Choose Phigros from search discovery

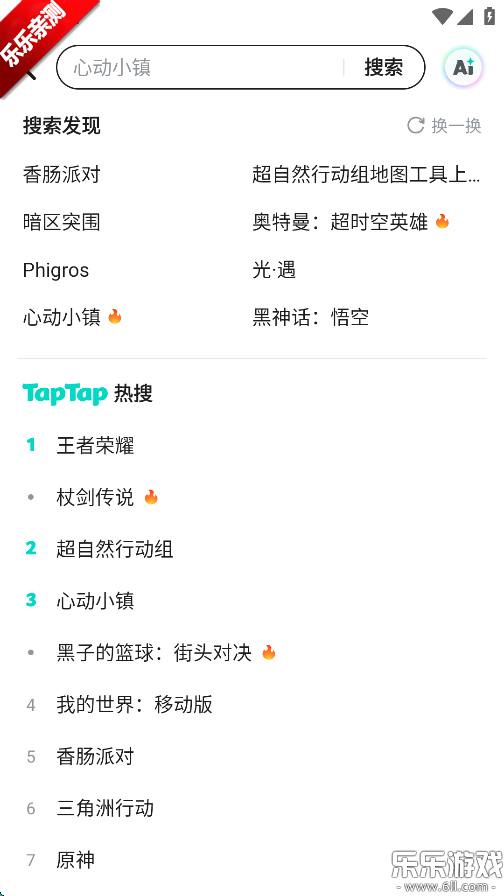click(x=56, y=270)
